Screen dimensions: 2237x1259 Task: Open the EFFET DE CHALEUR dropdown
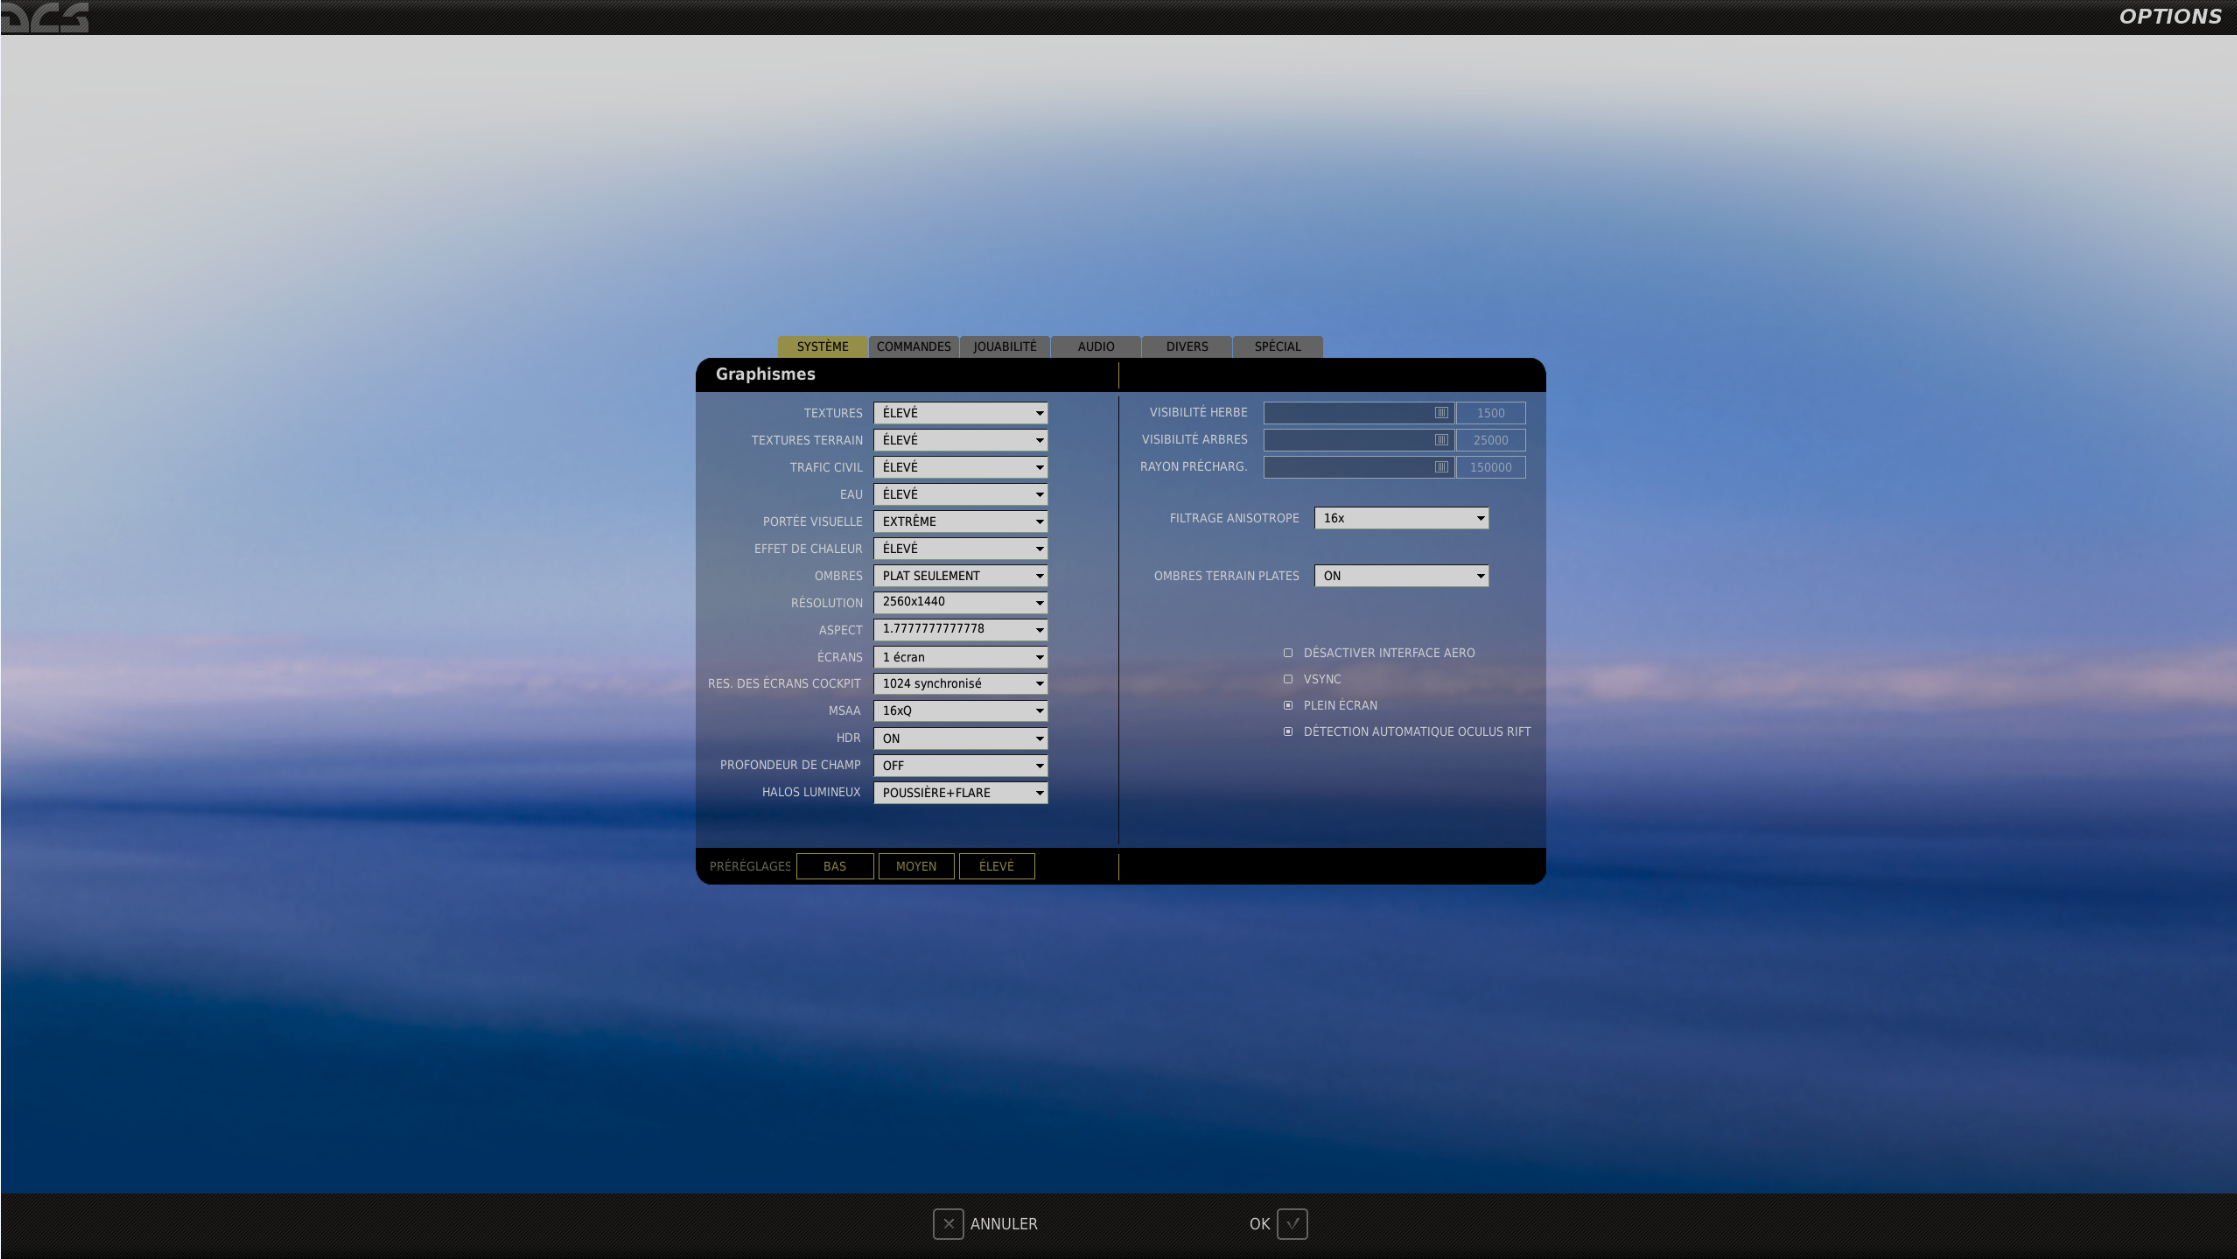(960, 548)
